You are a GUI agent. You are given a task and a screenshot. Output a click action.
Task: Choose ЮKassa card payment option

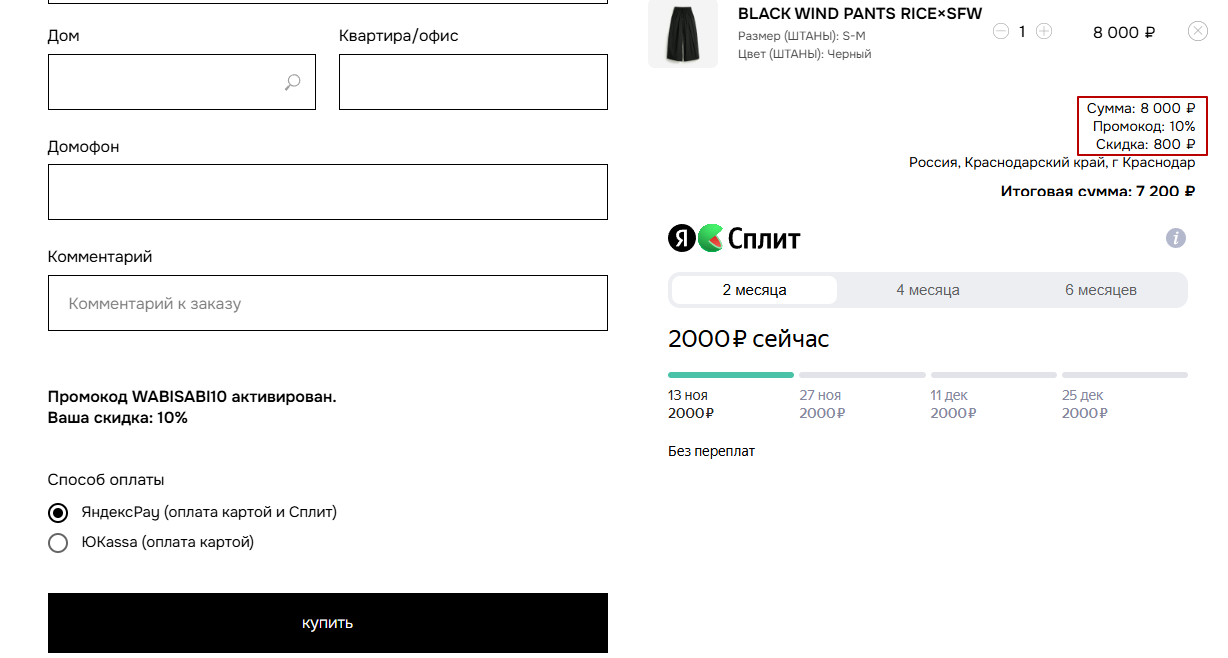(59, 543)
